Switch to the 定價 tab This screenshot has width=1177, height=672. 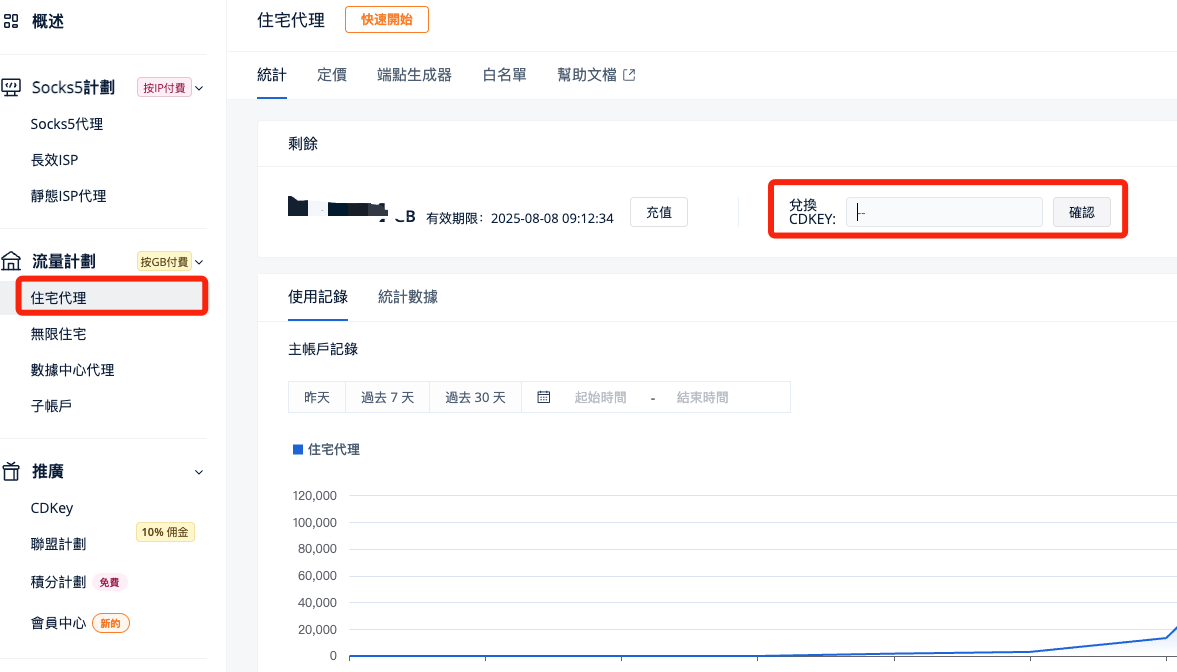(x=332, y=75)
